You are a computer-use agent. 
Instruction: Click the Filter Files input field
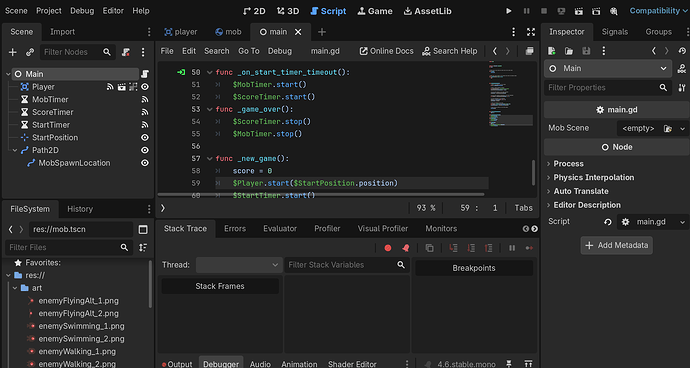tap(69, 247)
